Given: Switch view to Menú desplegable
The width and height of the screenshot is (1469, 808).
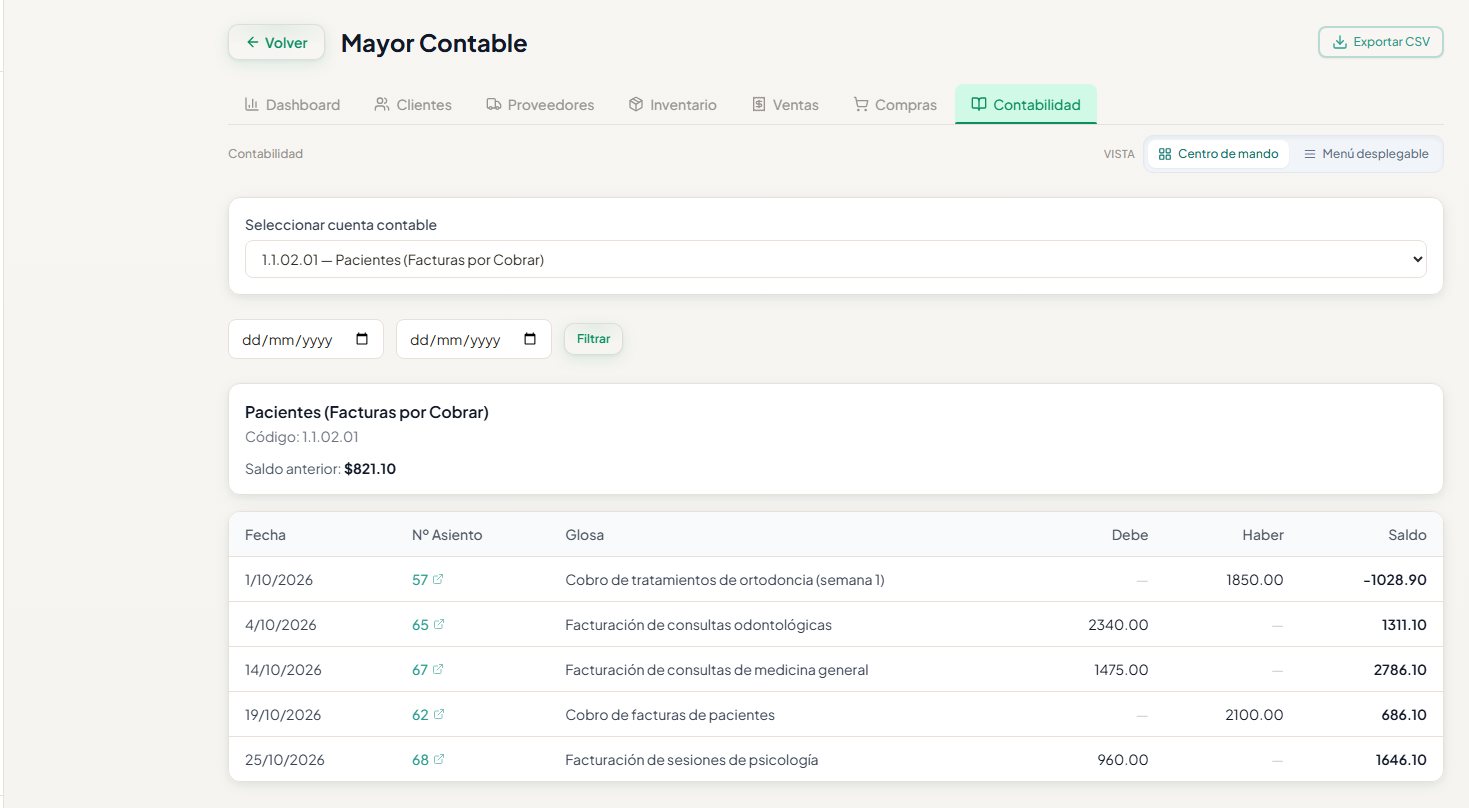Looking at the screenshot, I should click(1366, 154).
